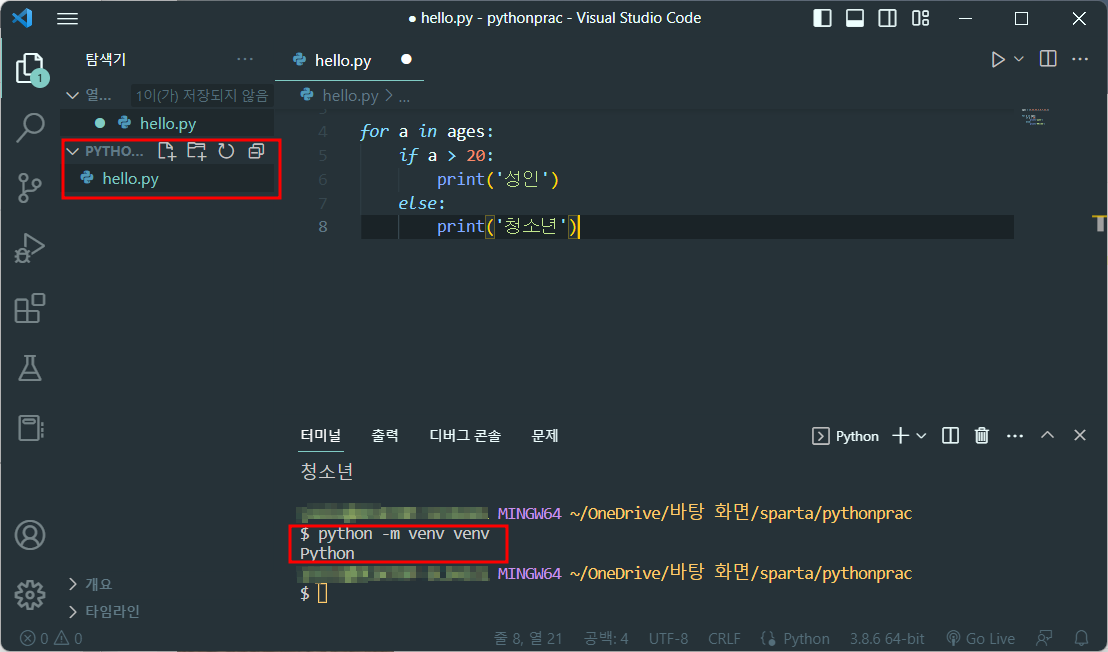Click the unsaved dot on hello.py tab
Image resolution: width=1108 pixels, height=652 pixels.
click(406, 59)
